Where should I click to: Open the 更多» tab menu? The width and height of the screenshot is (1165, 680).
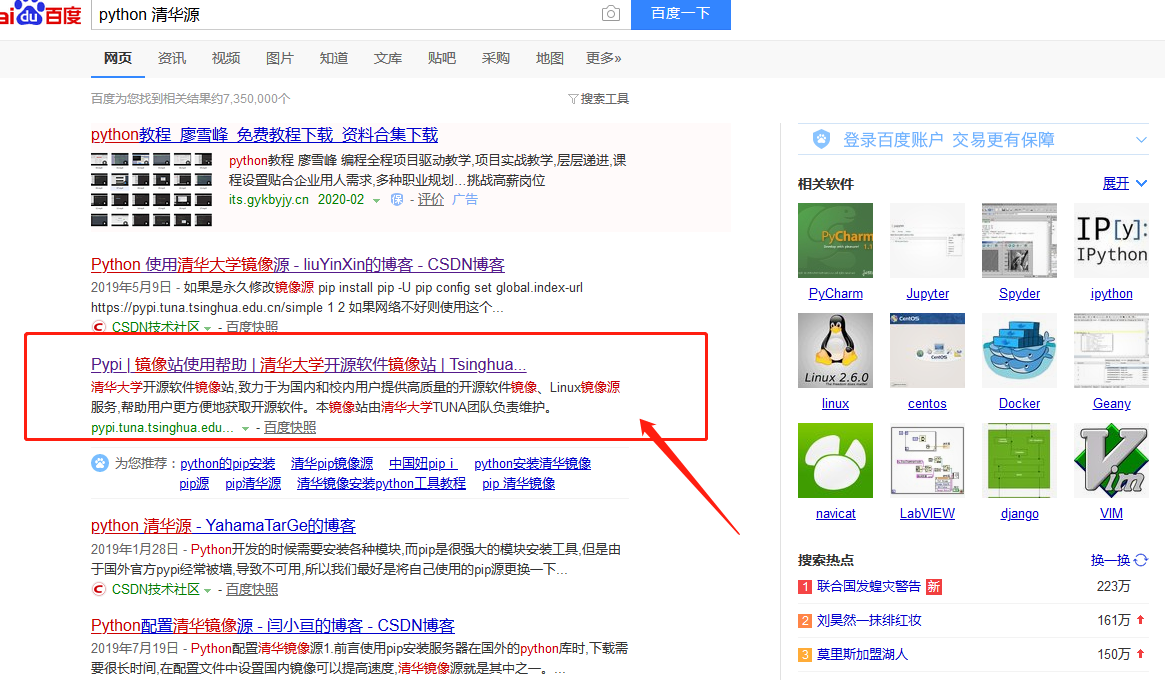click(x=603, y=58)
